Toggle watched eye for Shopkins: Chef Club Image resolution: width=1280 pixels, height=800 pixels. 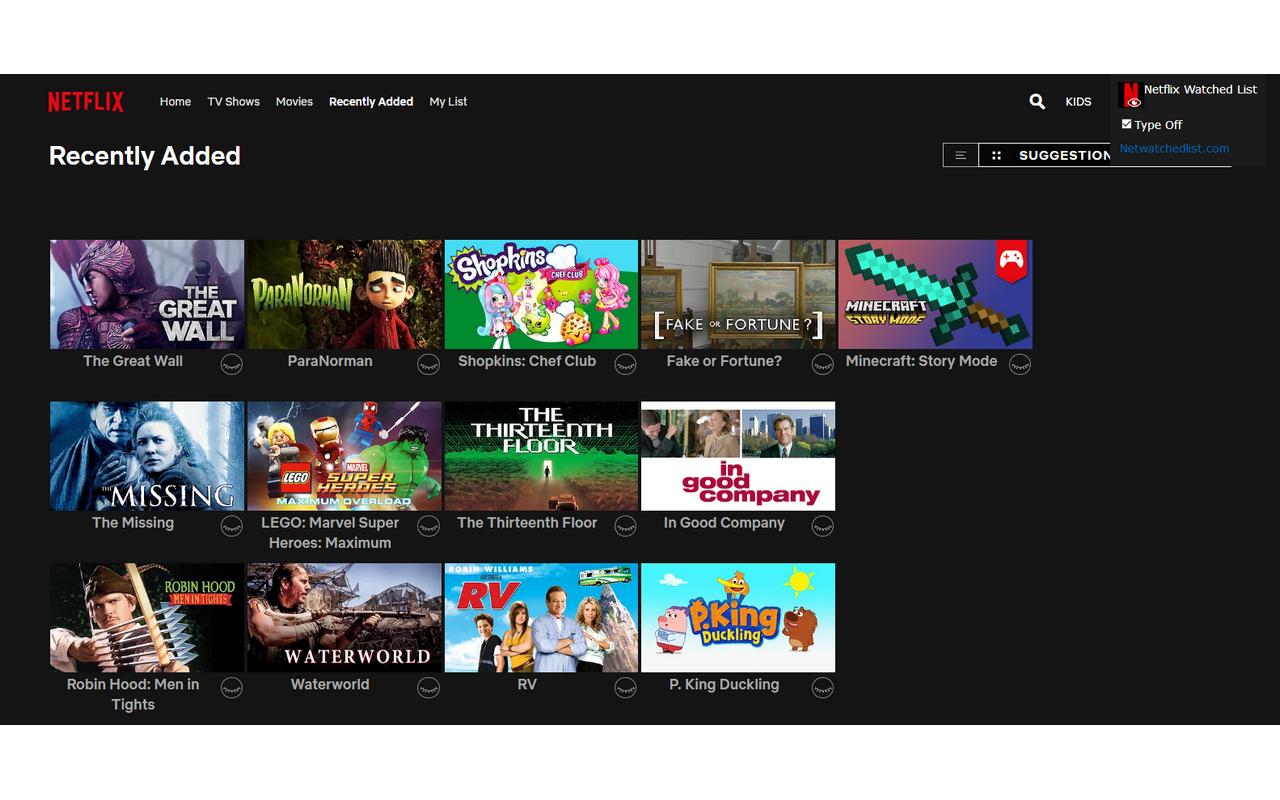[x=626, y=364]
